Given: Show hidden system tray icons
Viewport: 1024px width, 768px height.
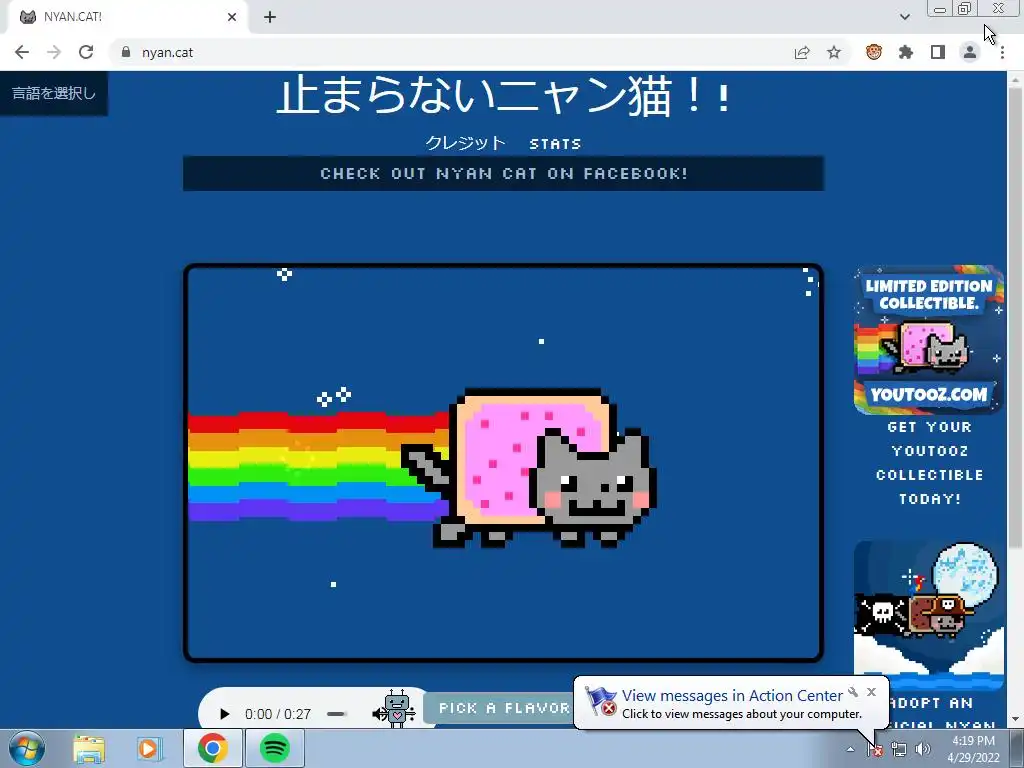Looking at the screenshot, I should coord(850,749).
